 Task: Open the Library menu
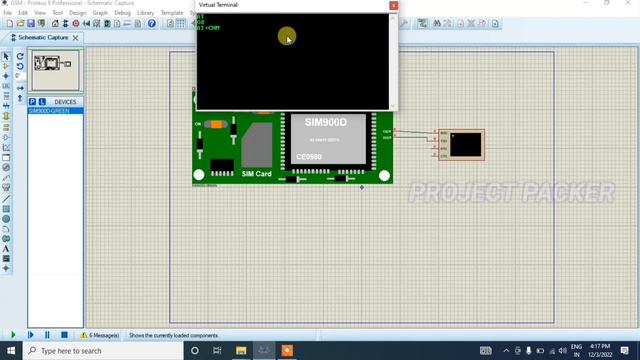tap(145, 13)
